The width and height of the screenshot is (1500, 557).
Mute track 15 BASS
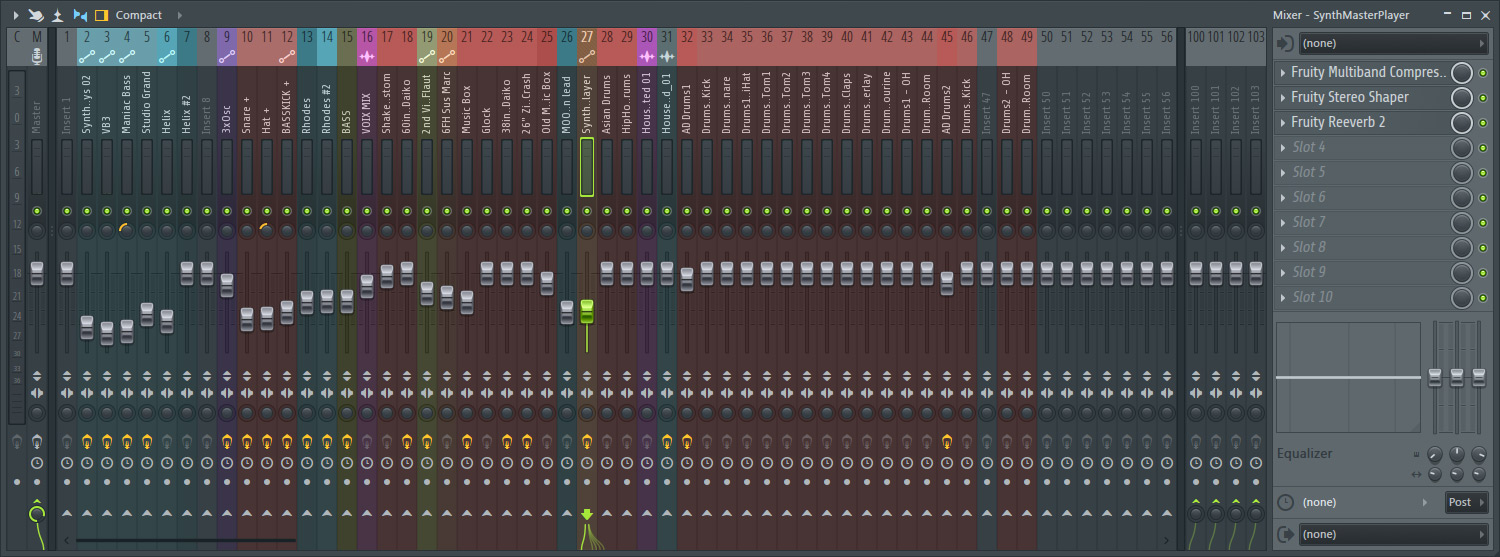(347, 211)
